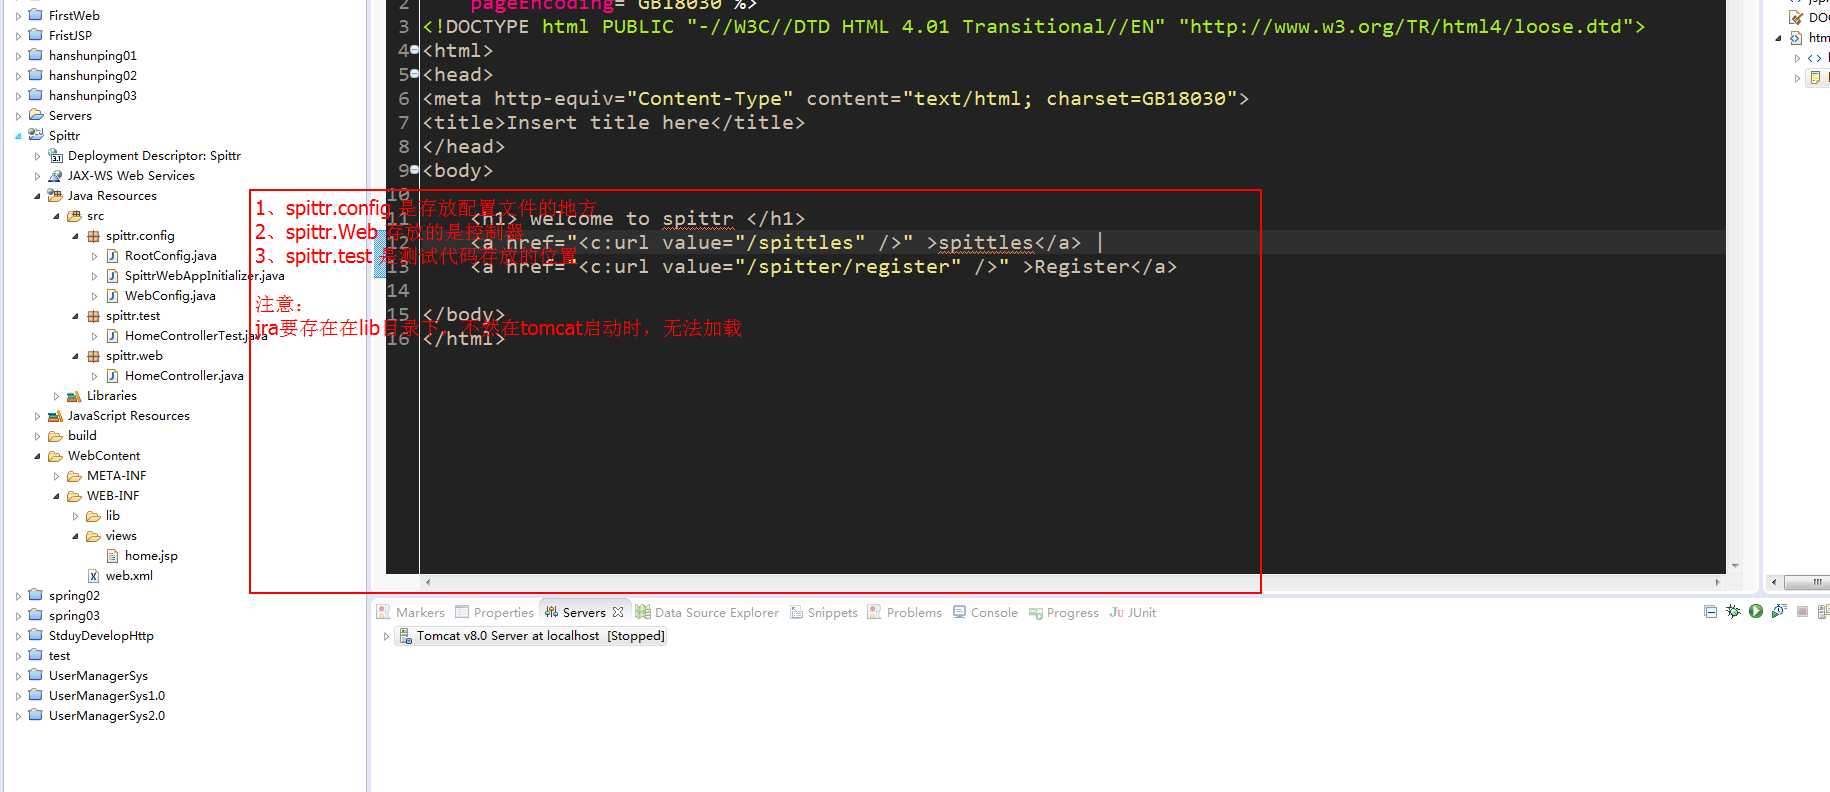The height and width of the screenshot is (792, 1830).
Task: Click the Libraries icon in Spittr
Action: click(74, 395)
